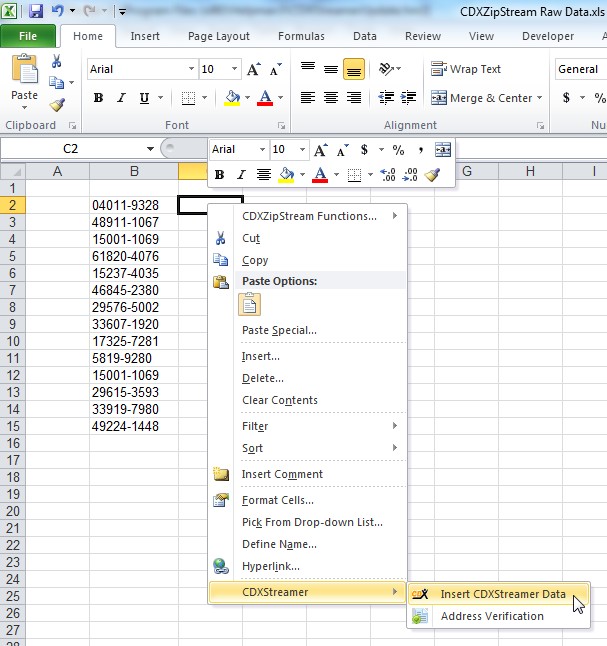607x646 pixels.
Task: Switch to Insert ribbon tab
Action: click(145, 36)
